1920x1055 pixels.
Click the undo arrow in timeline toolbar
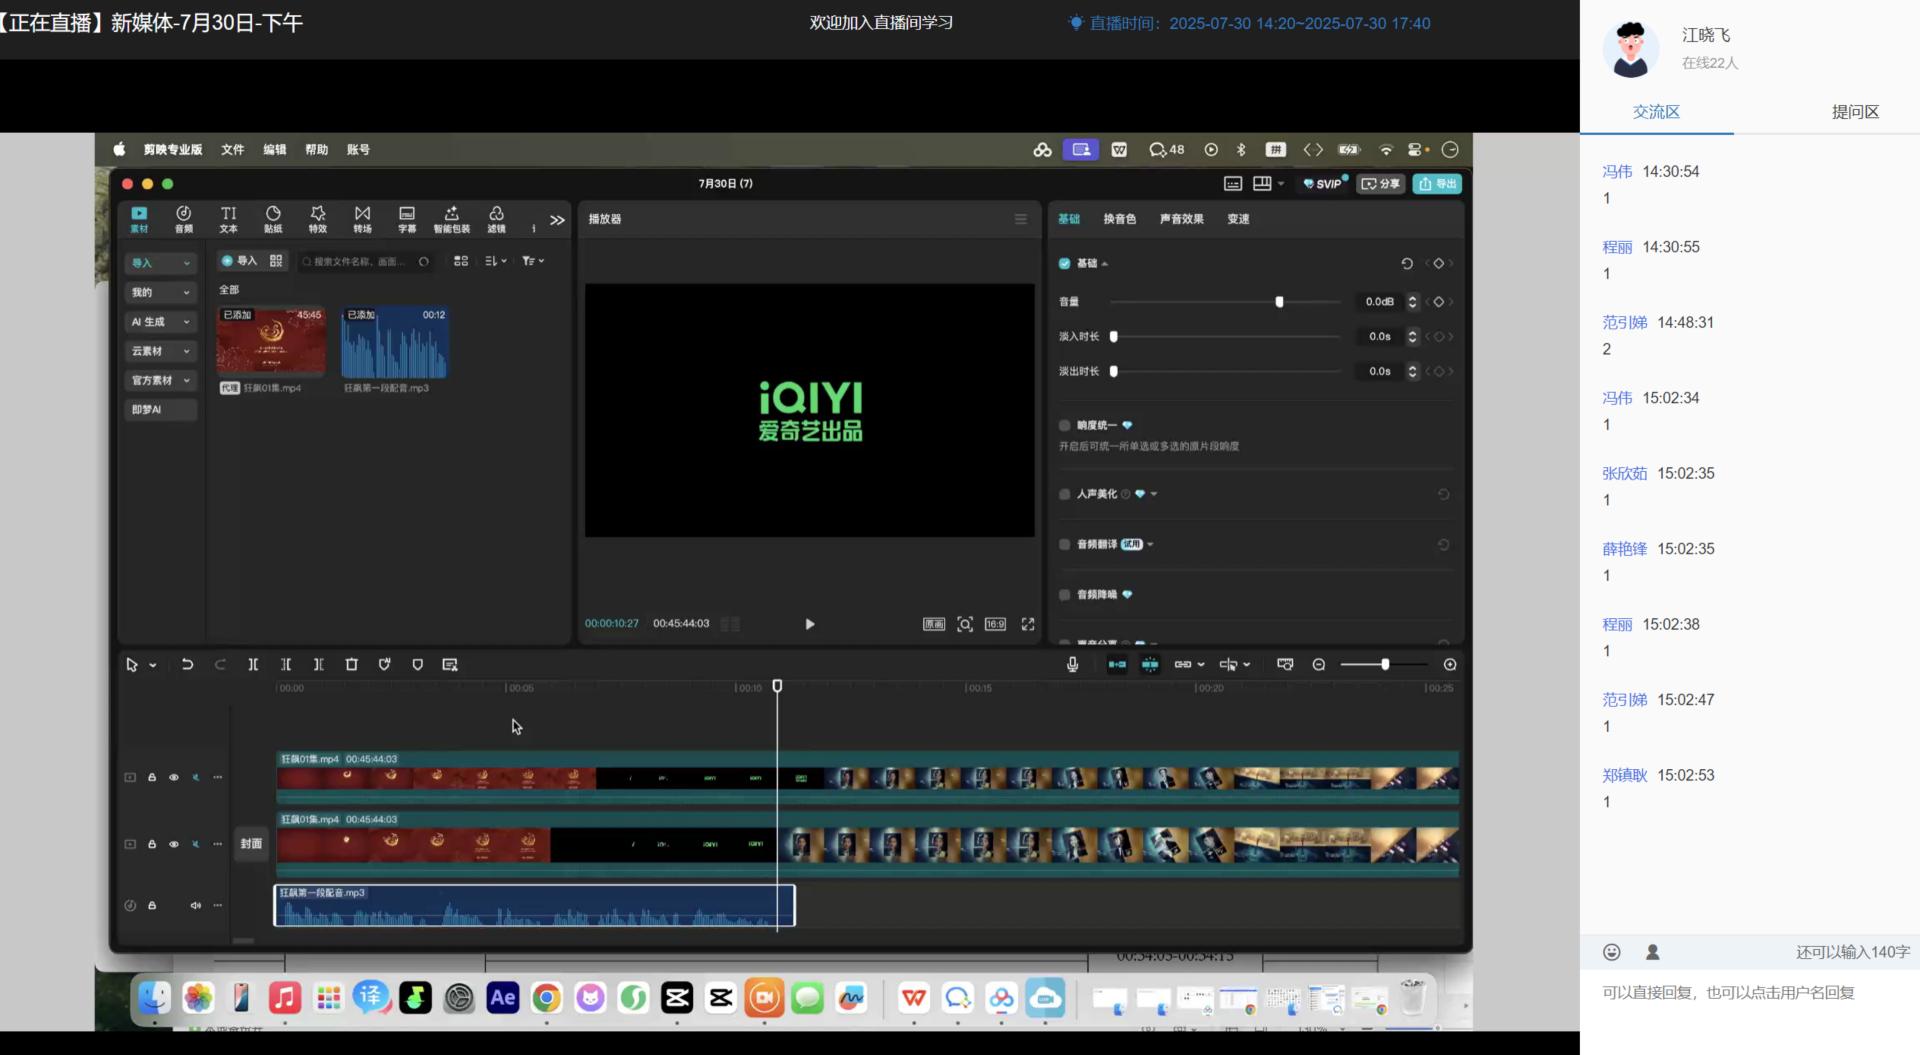[x=187, y=665]
